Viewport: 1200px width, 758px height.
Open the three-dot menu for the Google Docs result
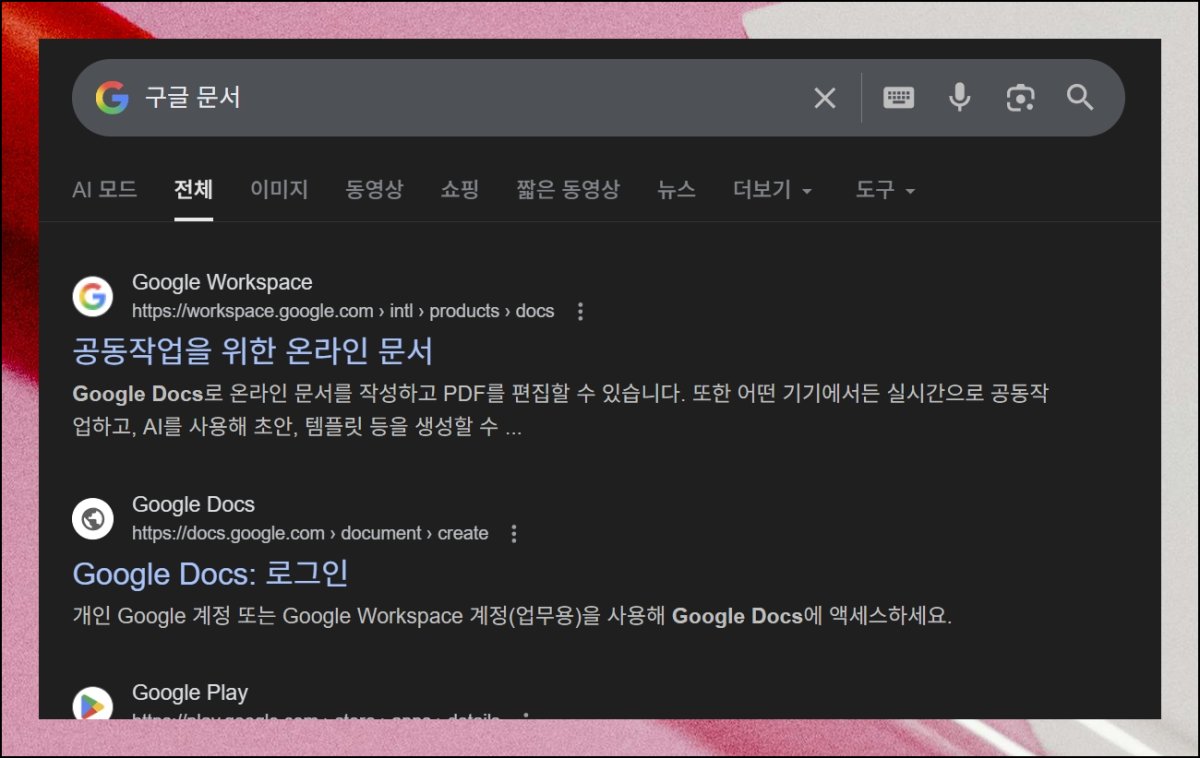pos(514,533)
